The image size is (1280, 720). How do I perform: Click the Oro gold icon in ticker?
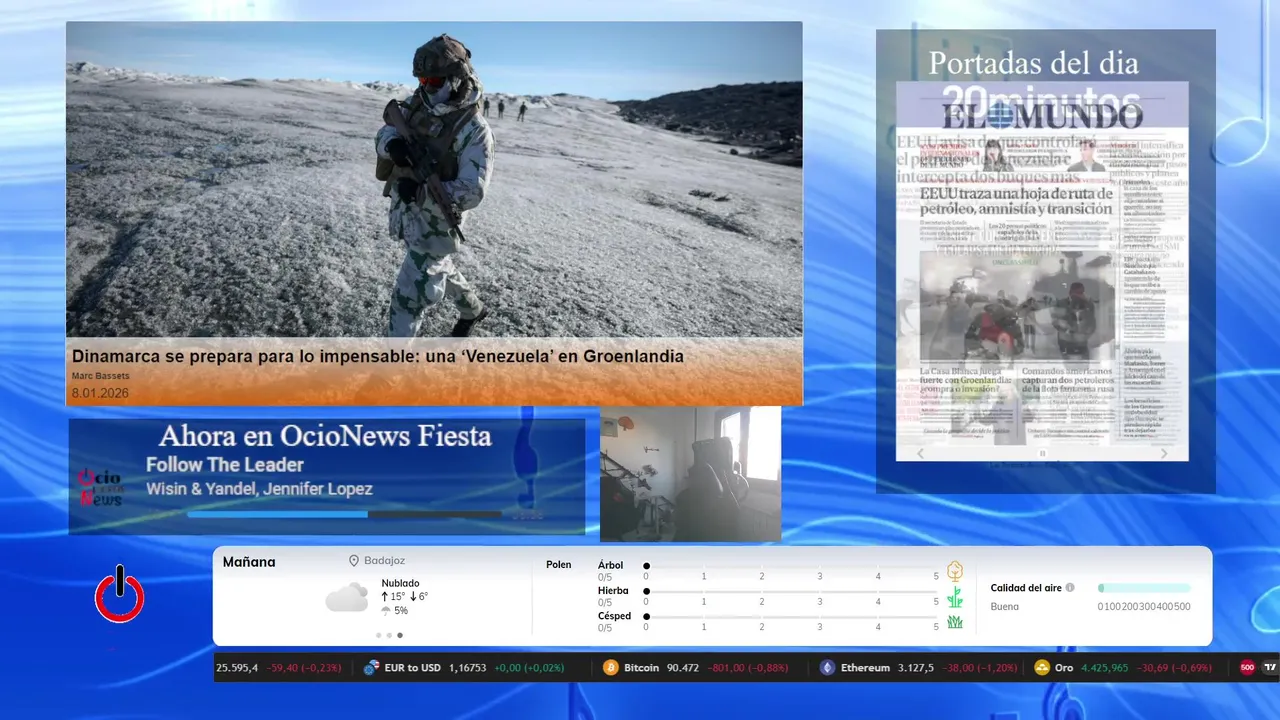point(1042,668)
